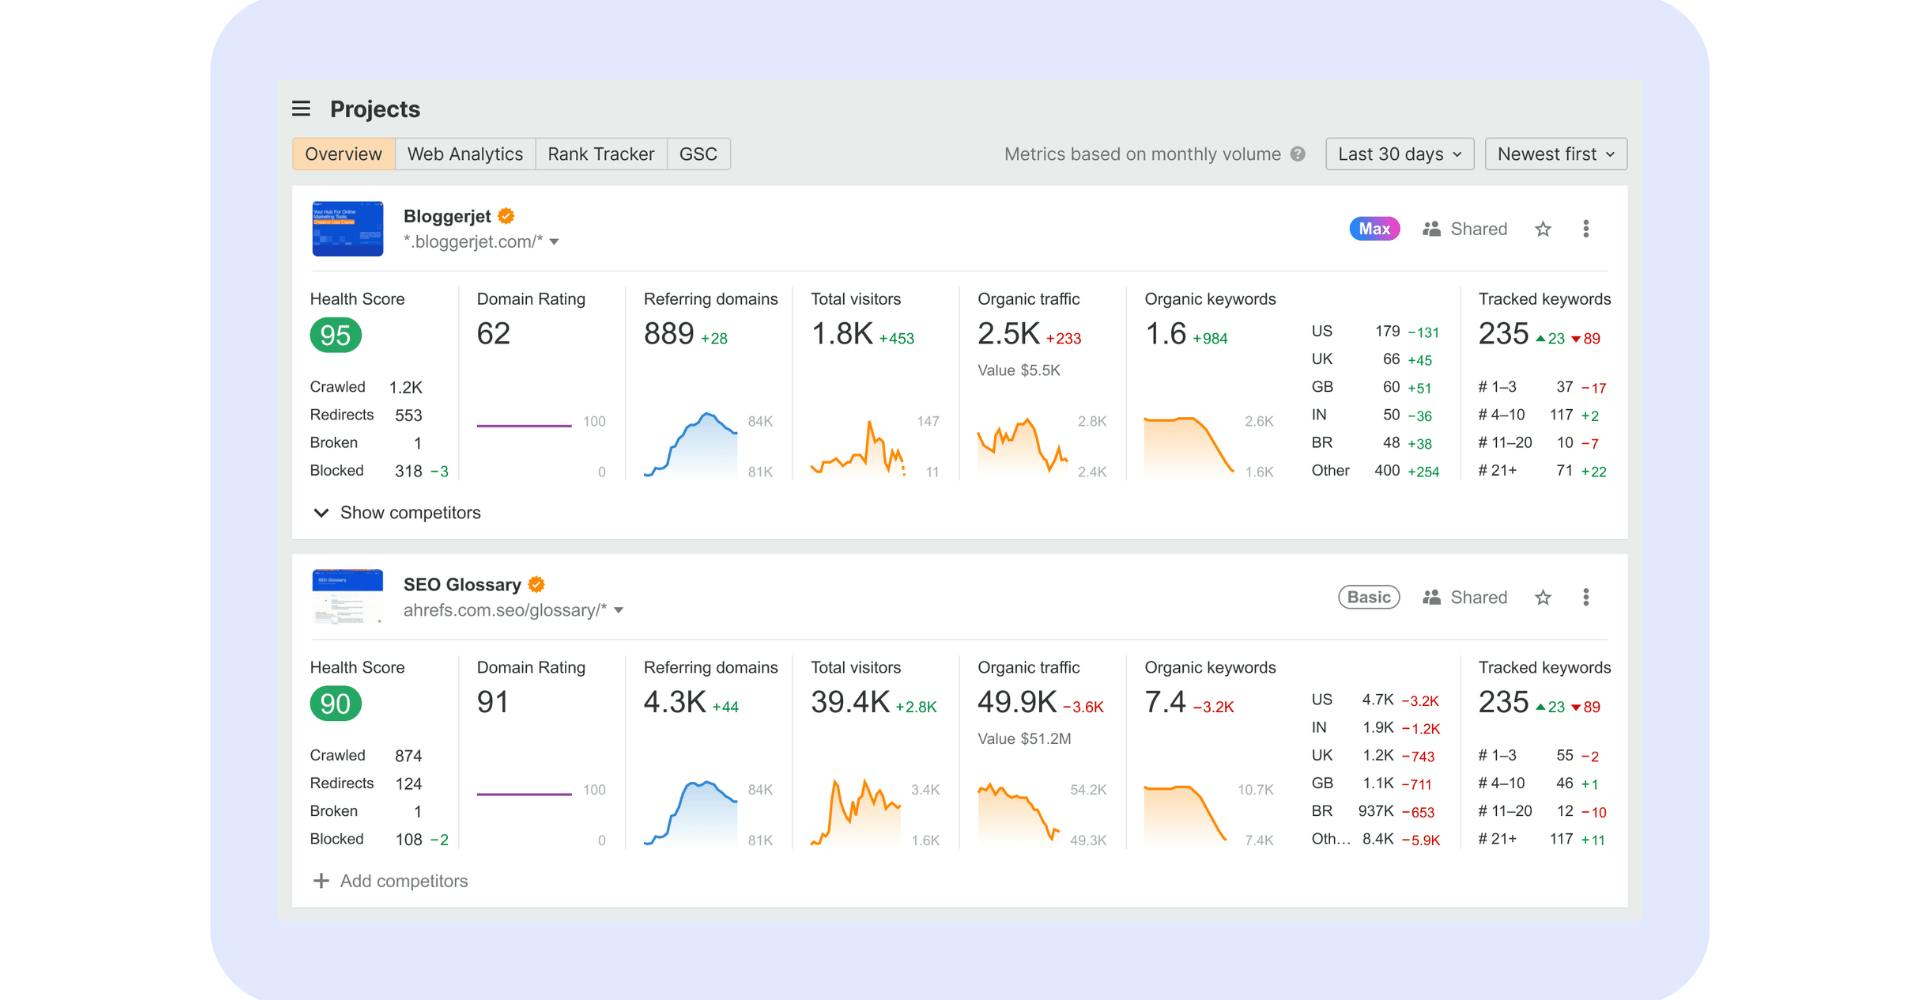1920x1000 pixels.
Task: Expand the bloggerjet.com scope dropdown arrow
Action: tap(554, 242)
